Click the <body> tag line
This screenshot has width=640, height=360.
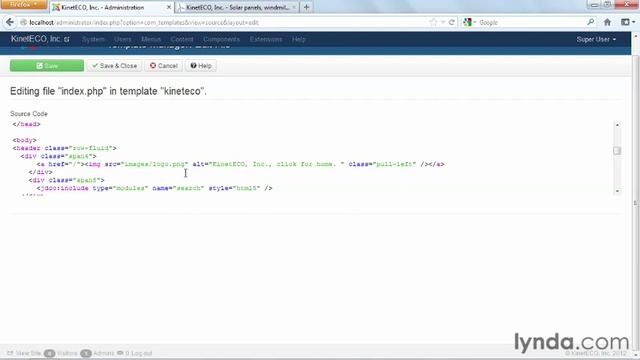coord(24,140)
